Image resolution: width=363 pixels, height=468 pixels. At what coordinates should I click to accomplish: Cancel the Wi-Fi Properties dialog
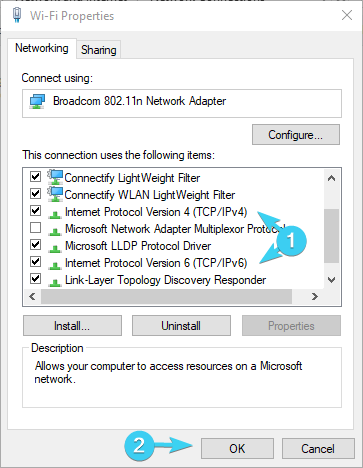(x=318, y=448)
